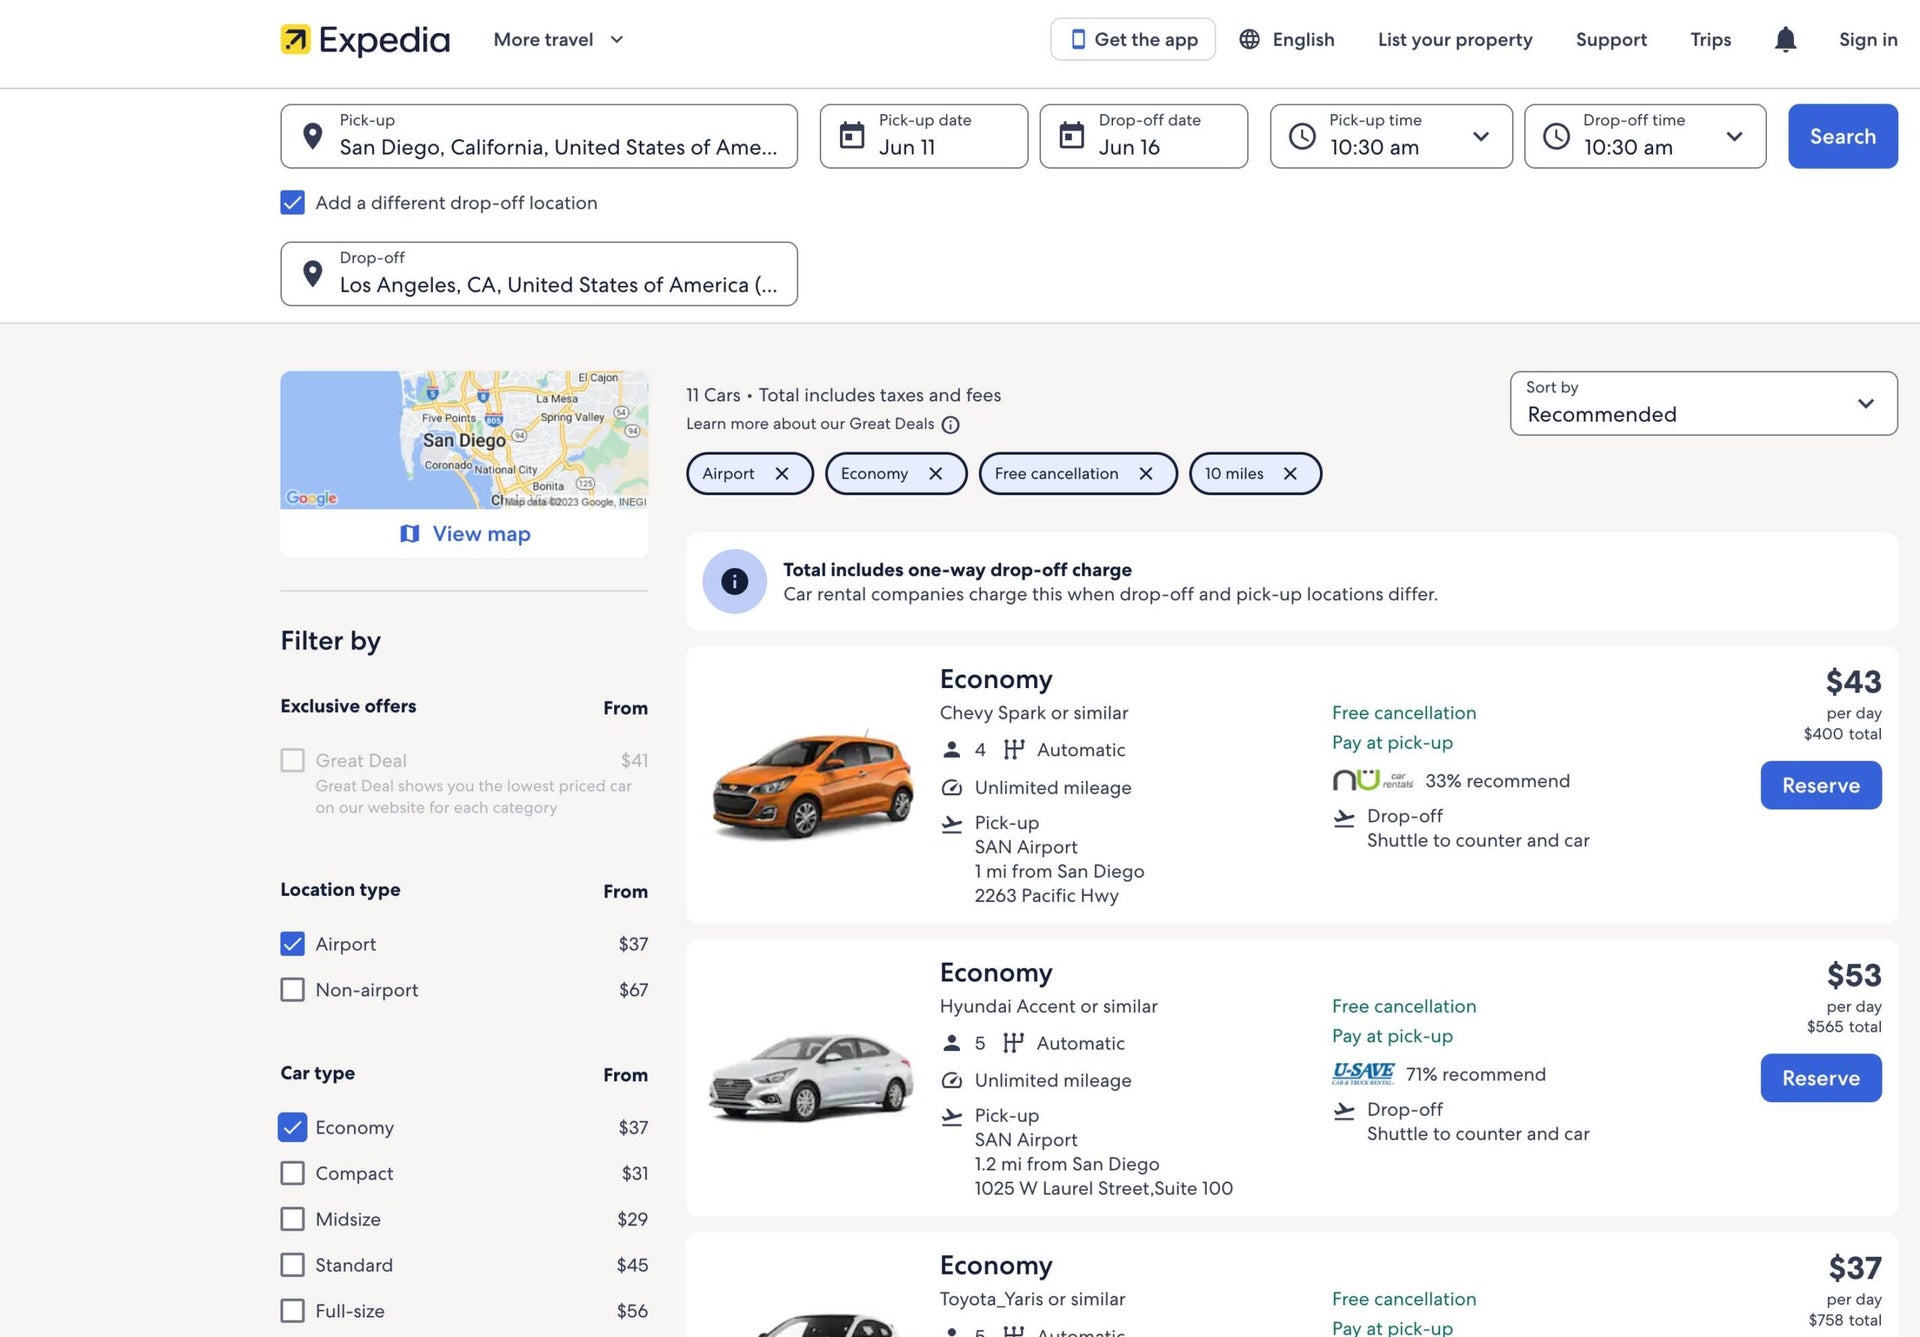Remove the 10 miles filter chip
Image resolution: width=1920 pixels, height=1337 pixels.
point(1290,473)
